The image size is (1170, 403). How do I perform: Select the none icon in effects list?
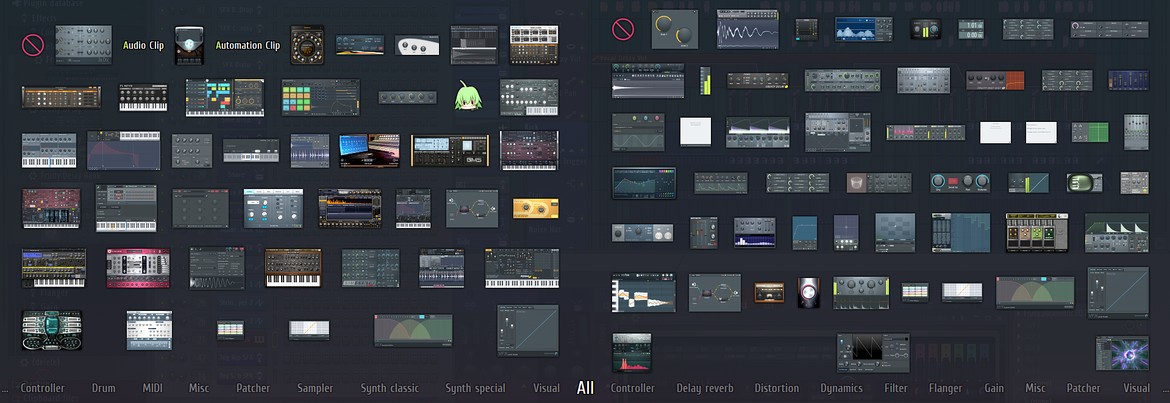point(623,29)
